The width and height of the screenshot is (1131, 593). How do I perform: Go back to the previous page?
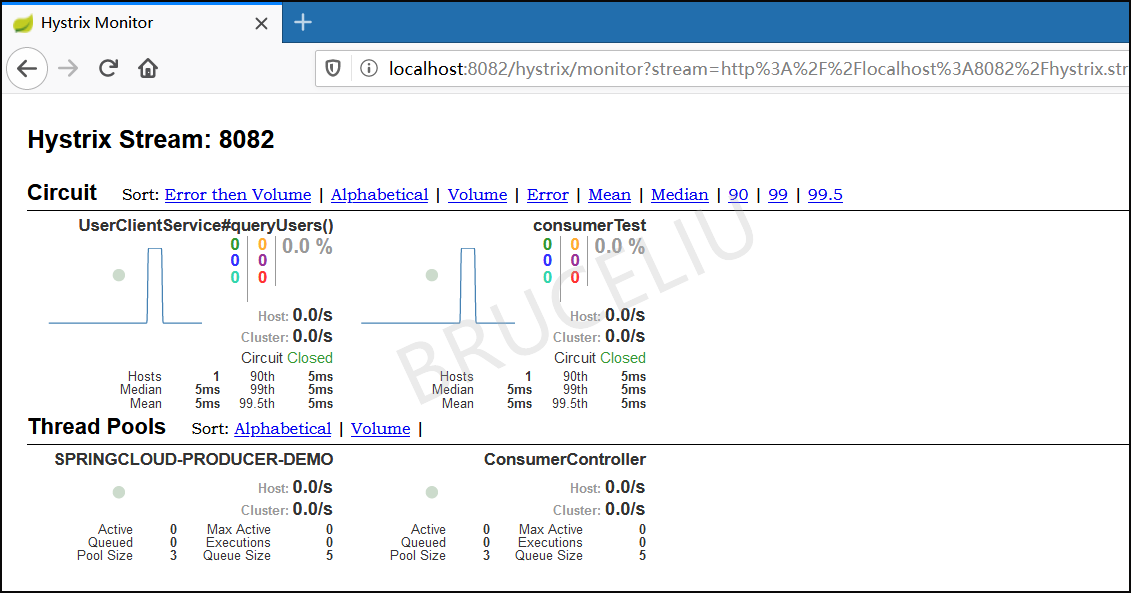[x=27, y=69]
